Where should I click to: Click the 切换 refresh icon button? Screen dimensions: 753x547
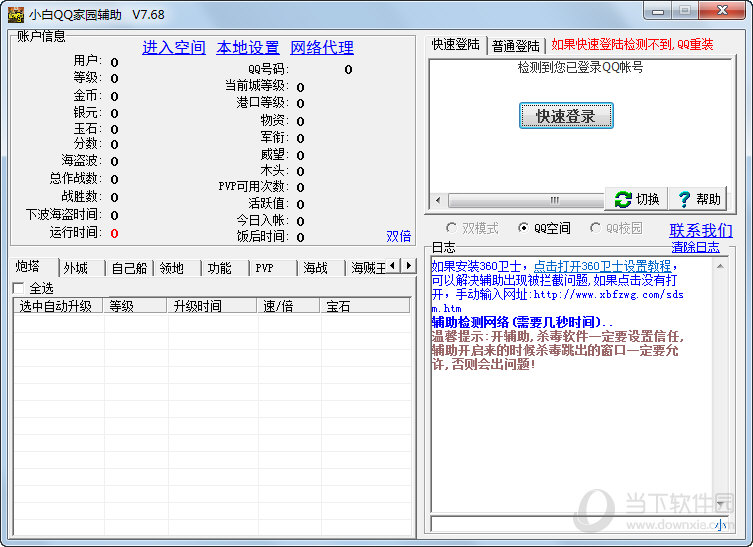(x=636, y=199)
